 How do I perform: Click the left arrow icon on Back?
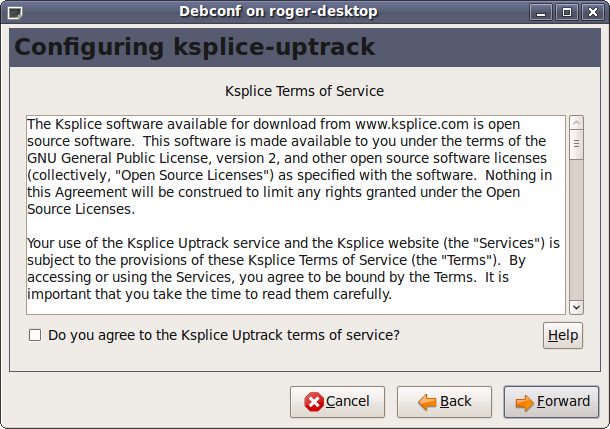[428, 402]
